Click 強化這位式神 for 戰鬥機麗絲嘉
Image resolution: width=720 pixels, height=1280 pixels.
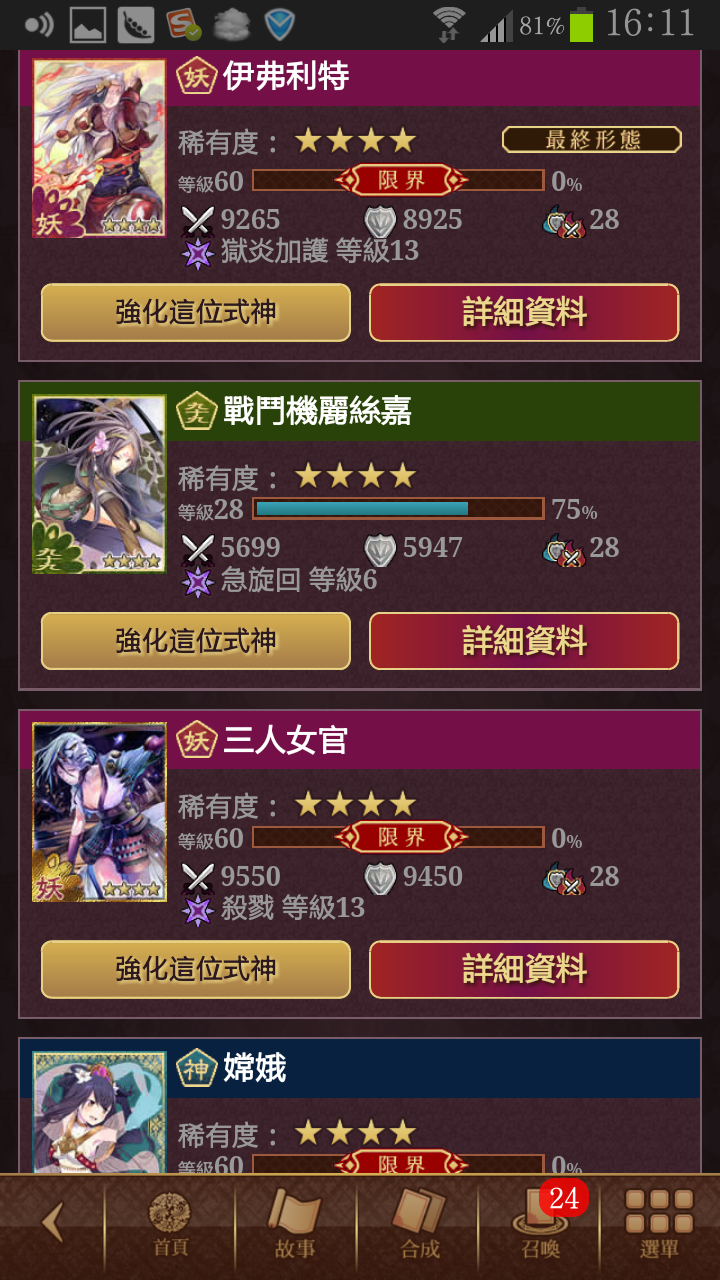(196, 641)
